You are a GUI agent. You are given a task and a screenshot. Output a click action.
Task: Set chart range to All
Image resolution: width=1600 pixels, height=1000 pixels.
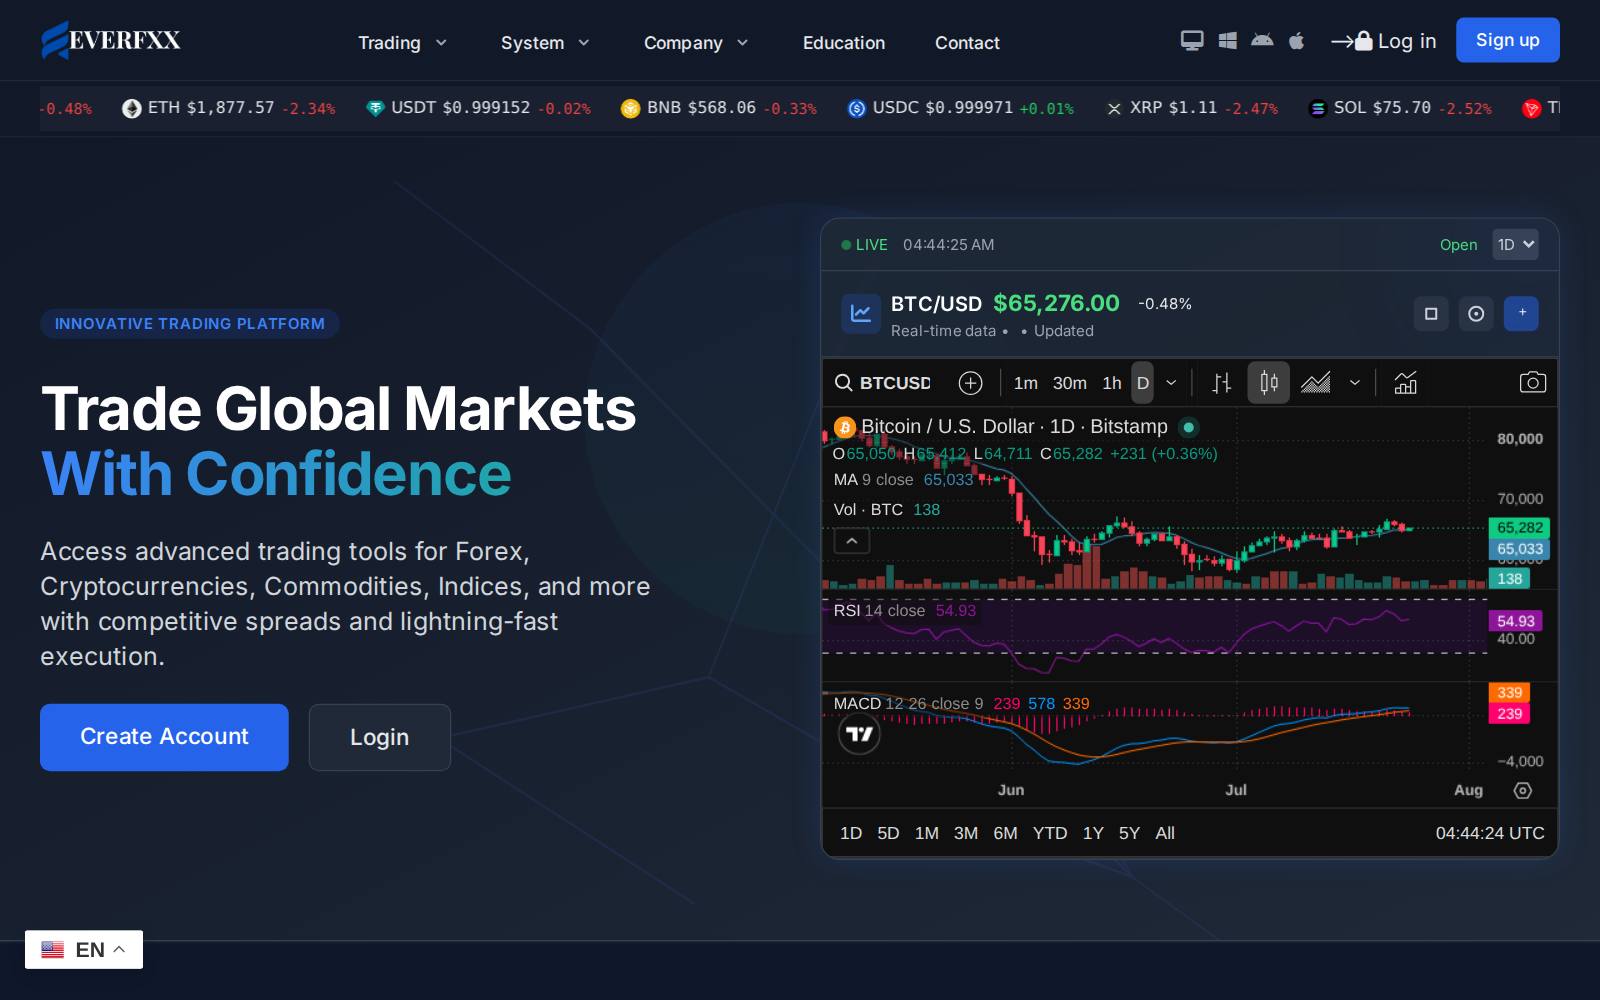(x=1165, y=833)
